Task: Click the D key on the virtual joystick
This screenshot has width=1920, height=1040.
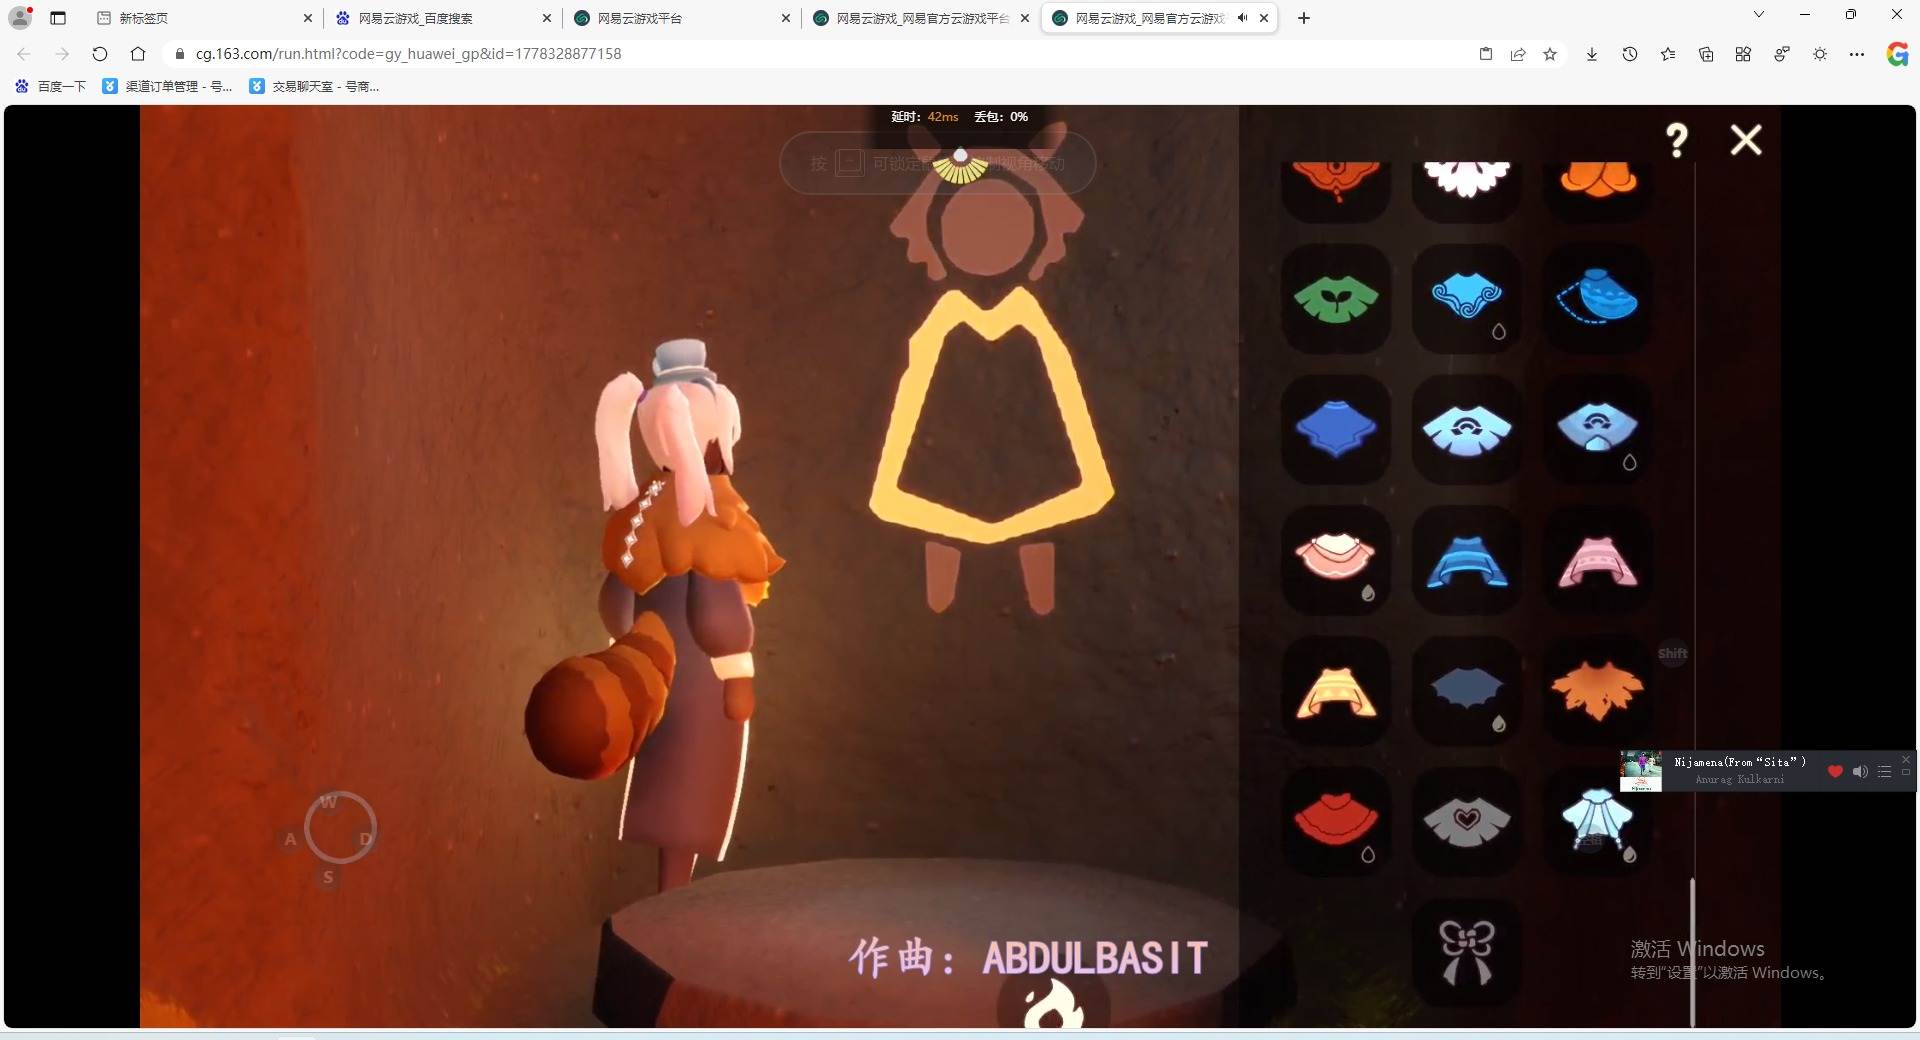Action: pos(366,839)
